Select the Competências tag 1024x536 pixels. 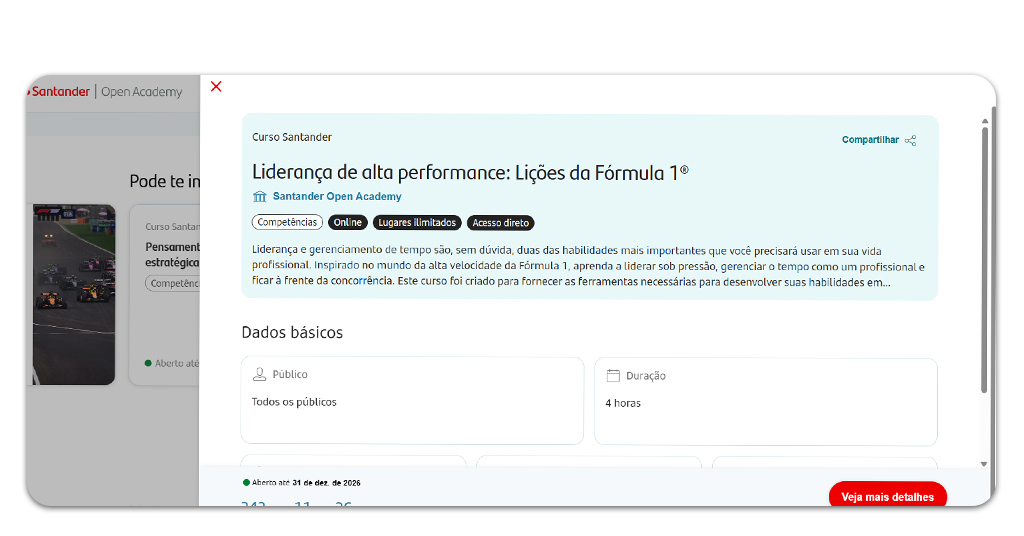pos(287,222)
